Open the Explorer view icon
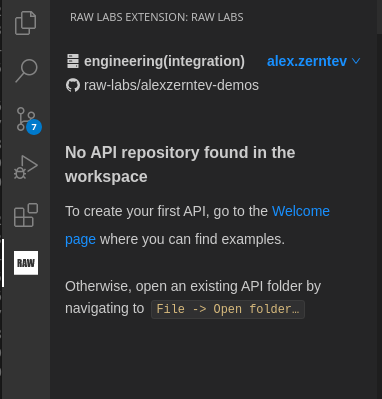 pos(26,23)
